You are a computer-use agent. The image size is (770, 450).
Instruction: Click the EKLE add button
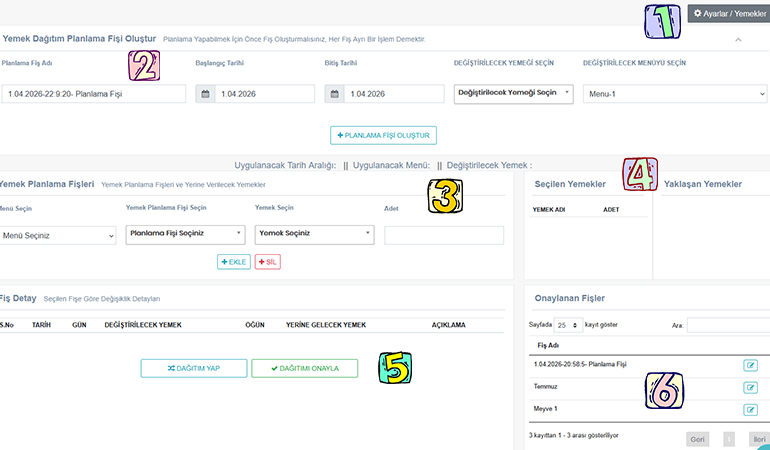click(233, 261)
